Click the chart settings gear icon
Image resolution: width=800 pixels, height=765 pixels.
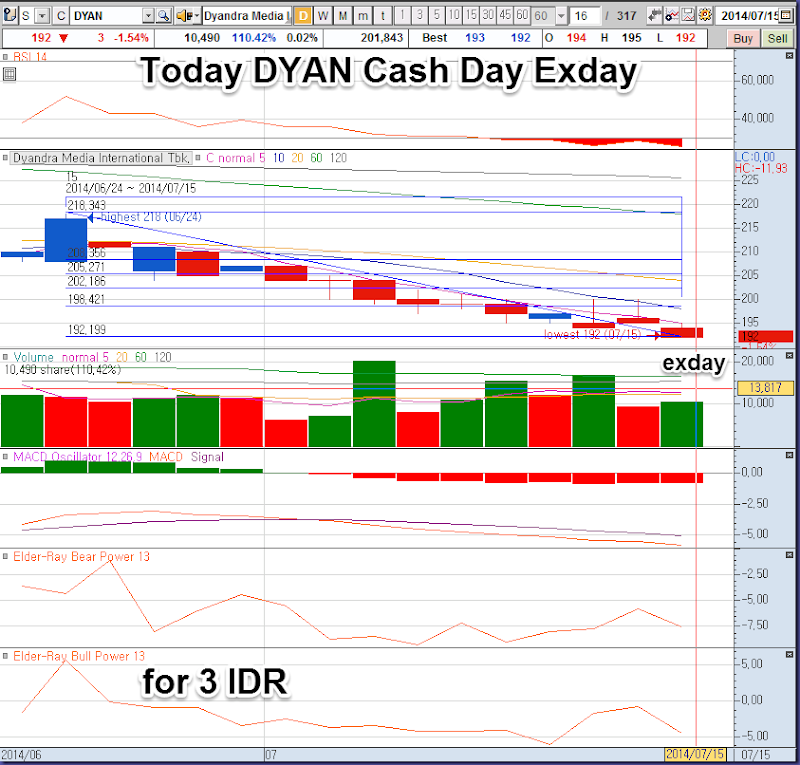point(705,16)
